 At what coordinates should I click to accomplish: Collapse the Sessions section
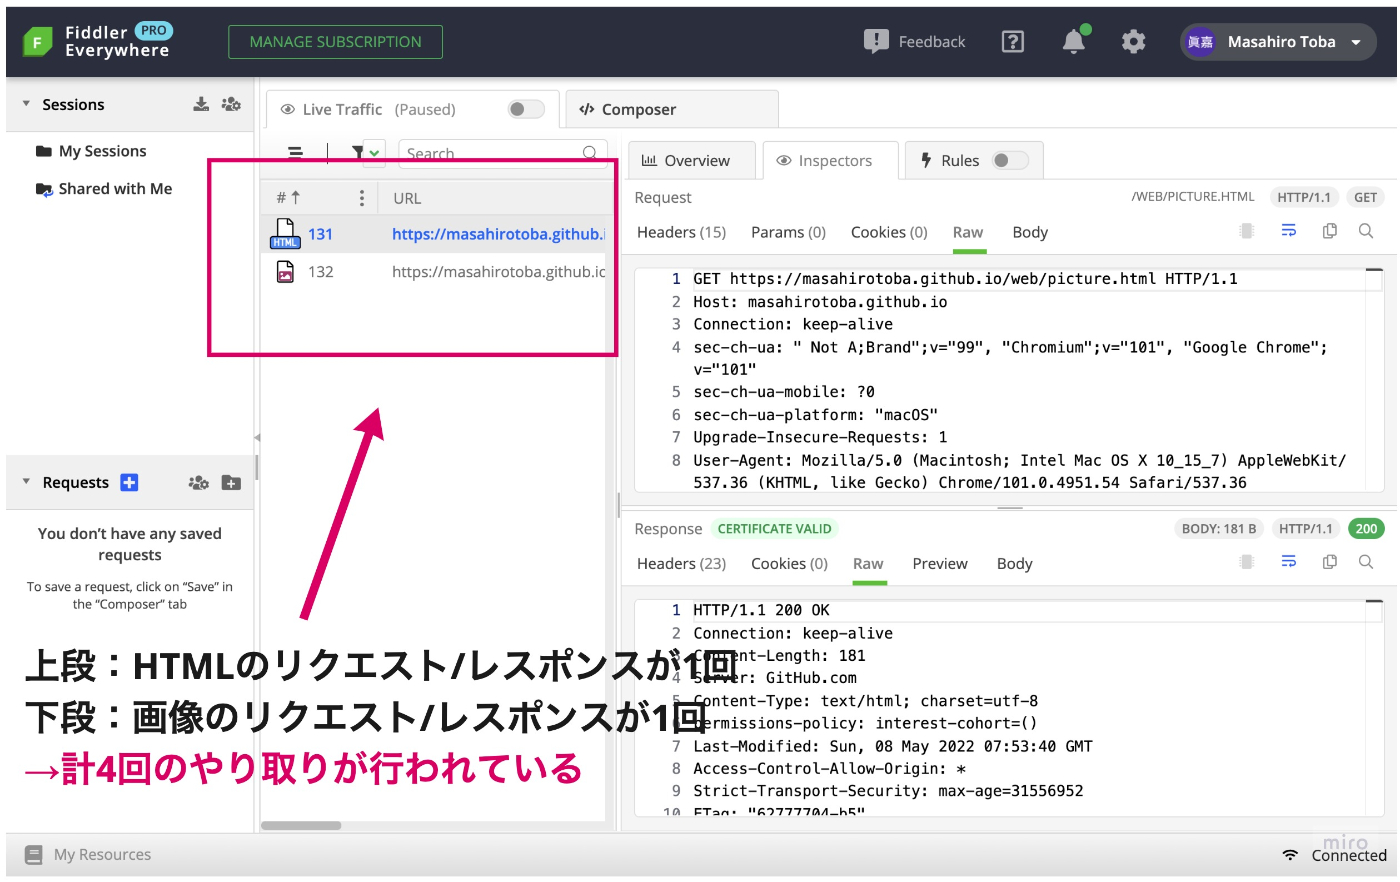(x=26, y=104)
